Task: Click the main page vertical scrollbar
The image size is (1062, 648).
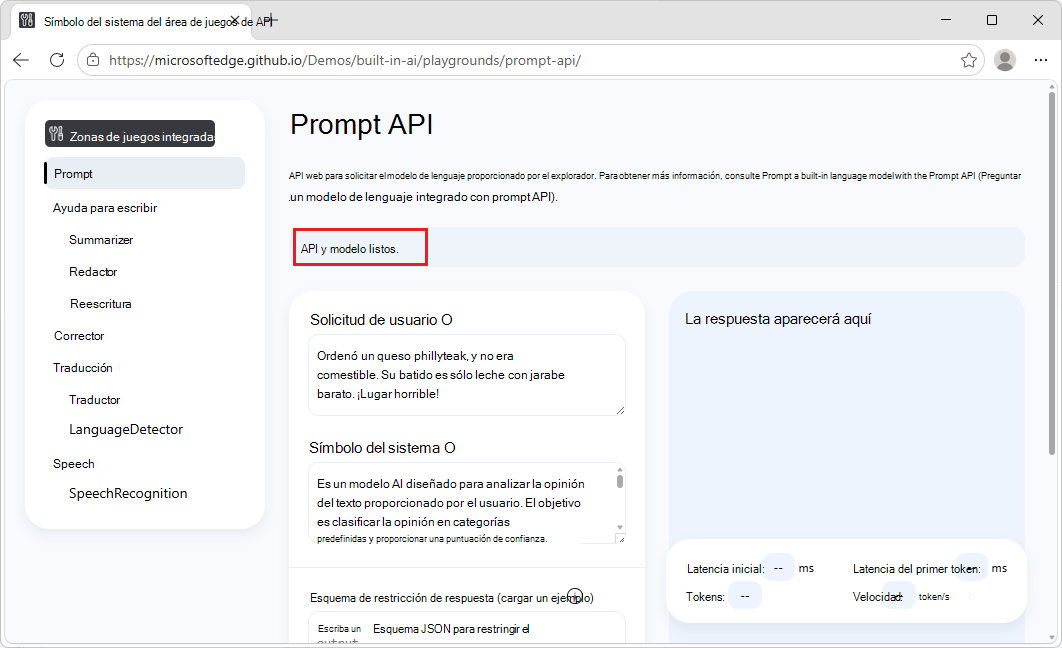Action: pos(1052,274)
